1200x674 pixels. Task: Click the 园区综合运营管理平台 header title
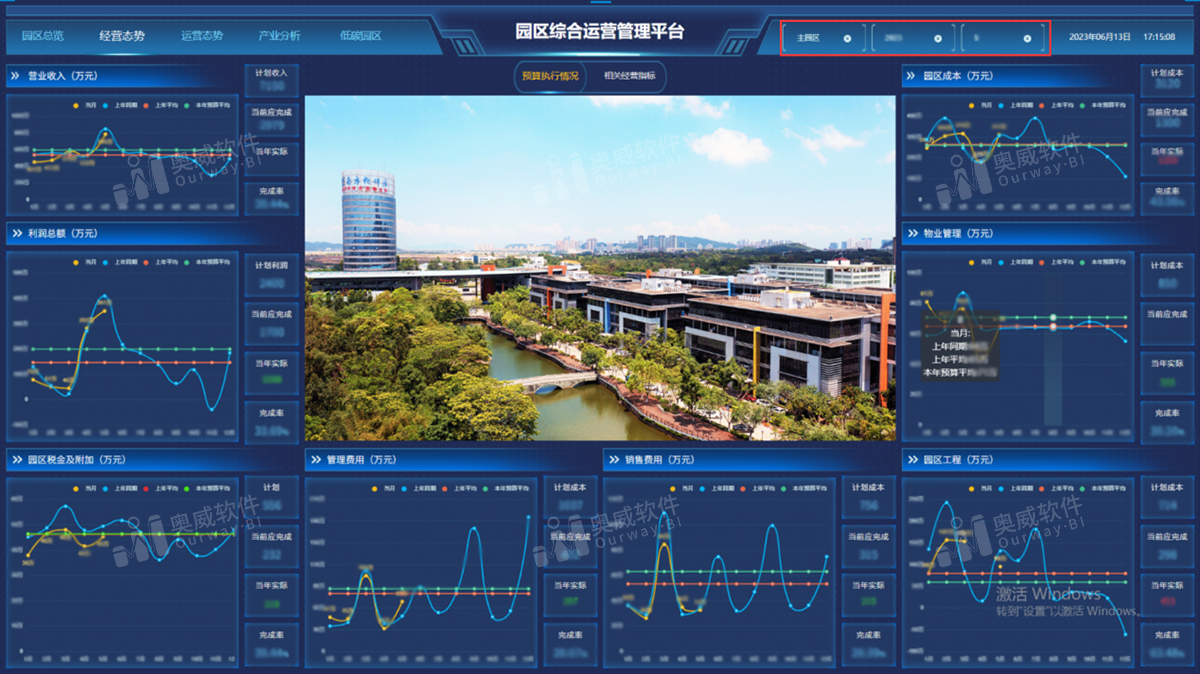[600, 31]
